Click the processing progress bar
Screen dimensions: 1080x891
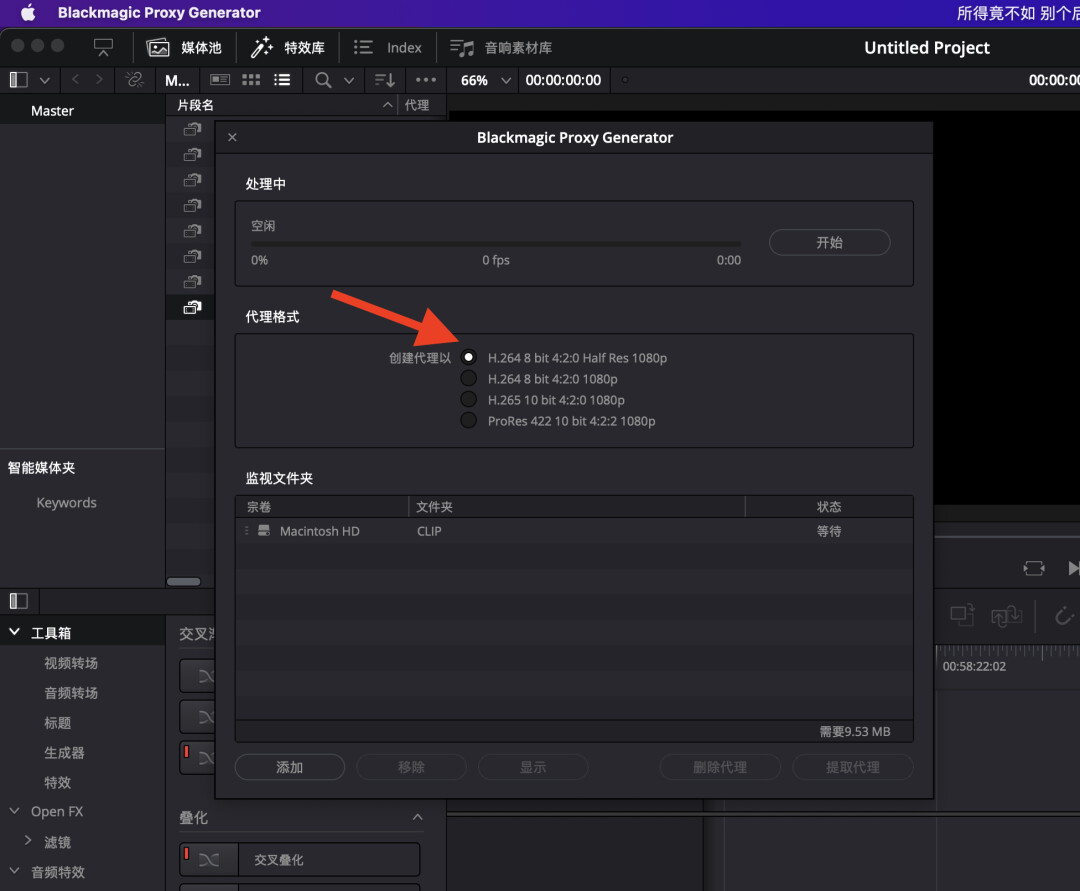click(x=496, y=244)
